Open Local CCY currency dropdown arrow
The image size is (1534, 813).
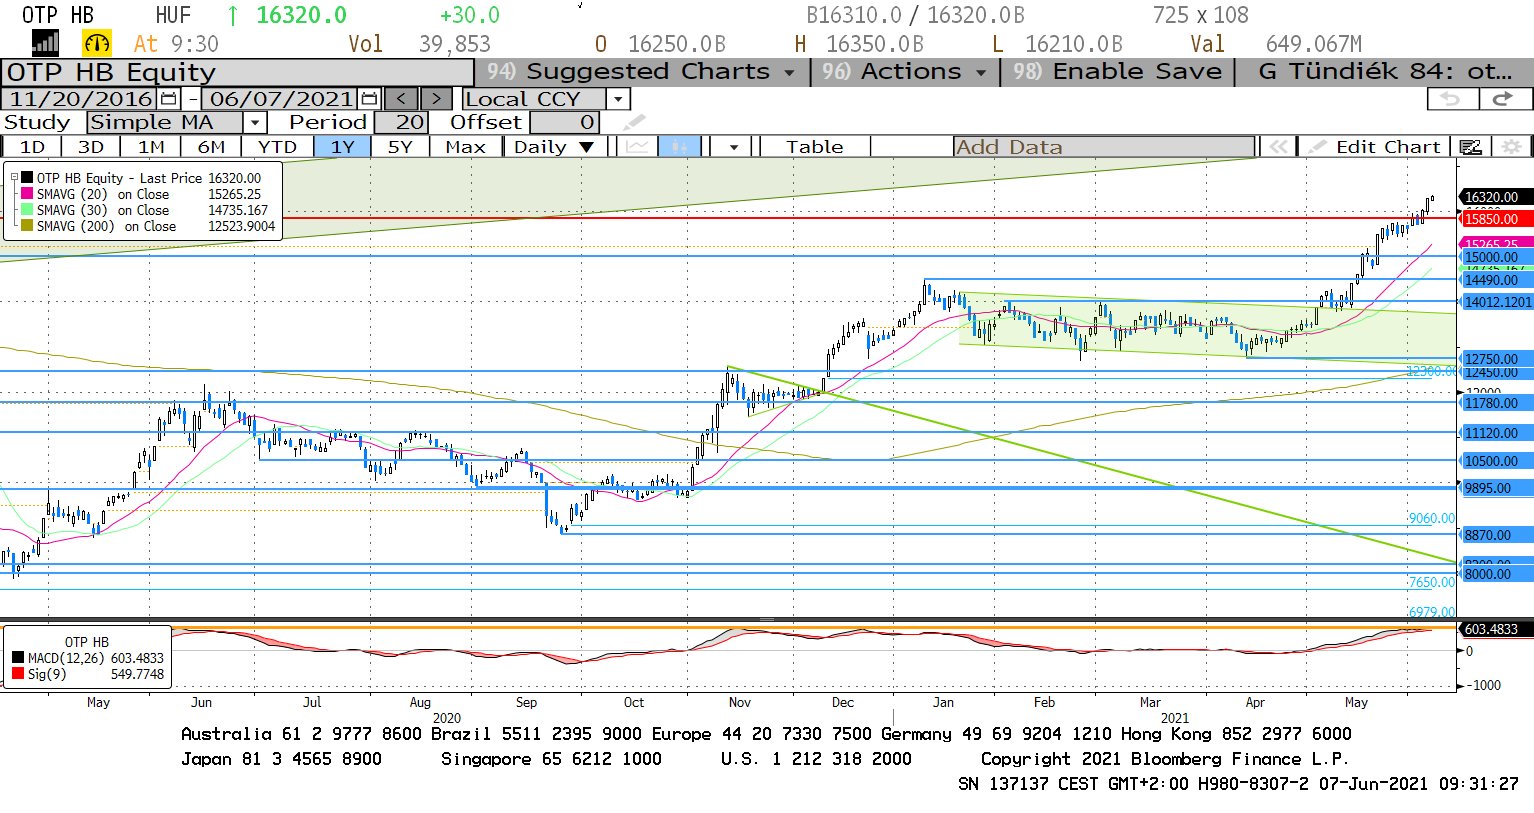coord(618,99)
